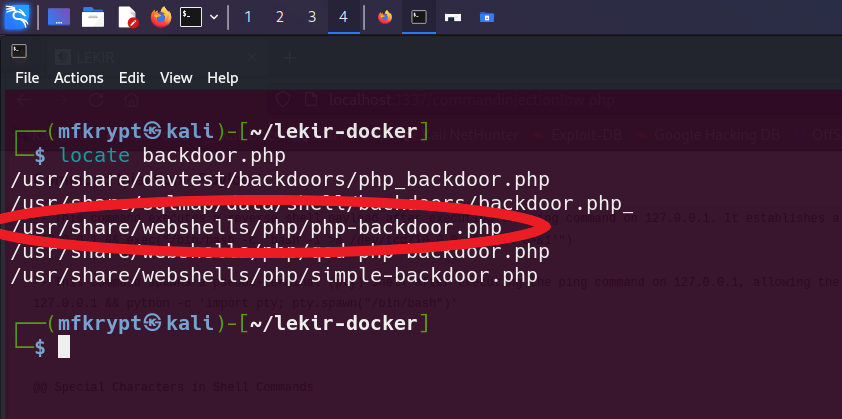This screenshot has height=419, width=842.
Task: Open the Kali Linux applications menu
Action: pos(18,16)
